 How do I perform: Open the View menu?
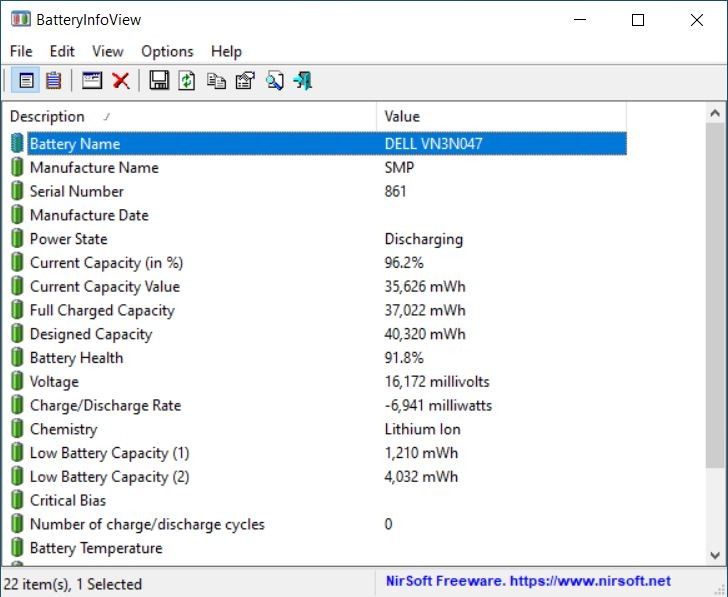point(107,51)
